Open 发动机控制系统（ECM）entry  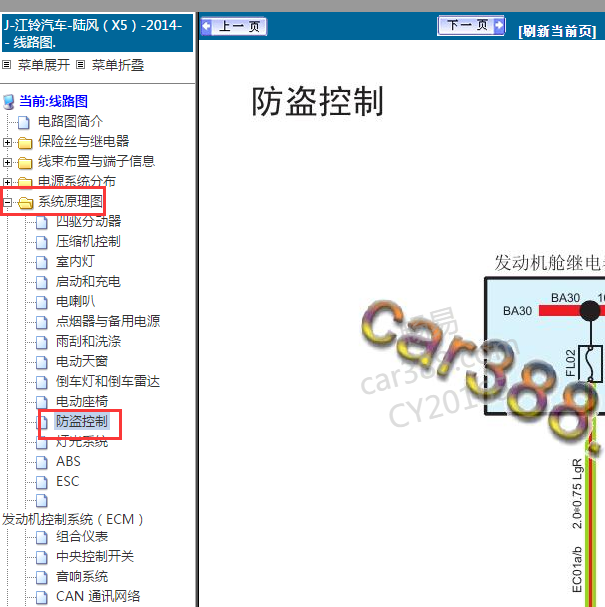point(73,519)
